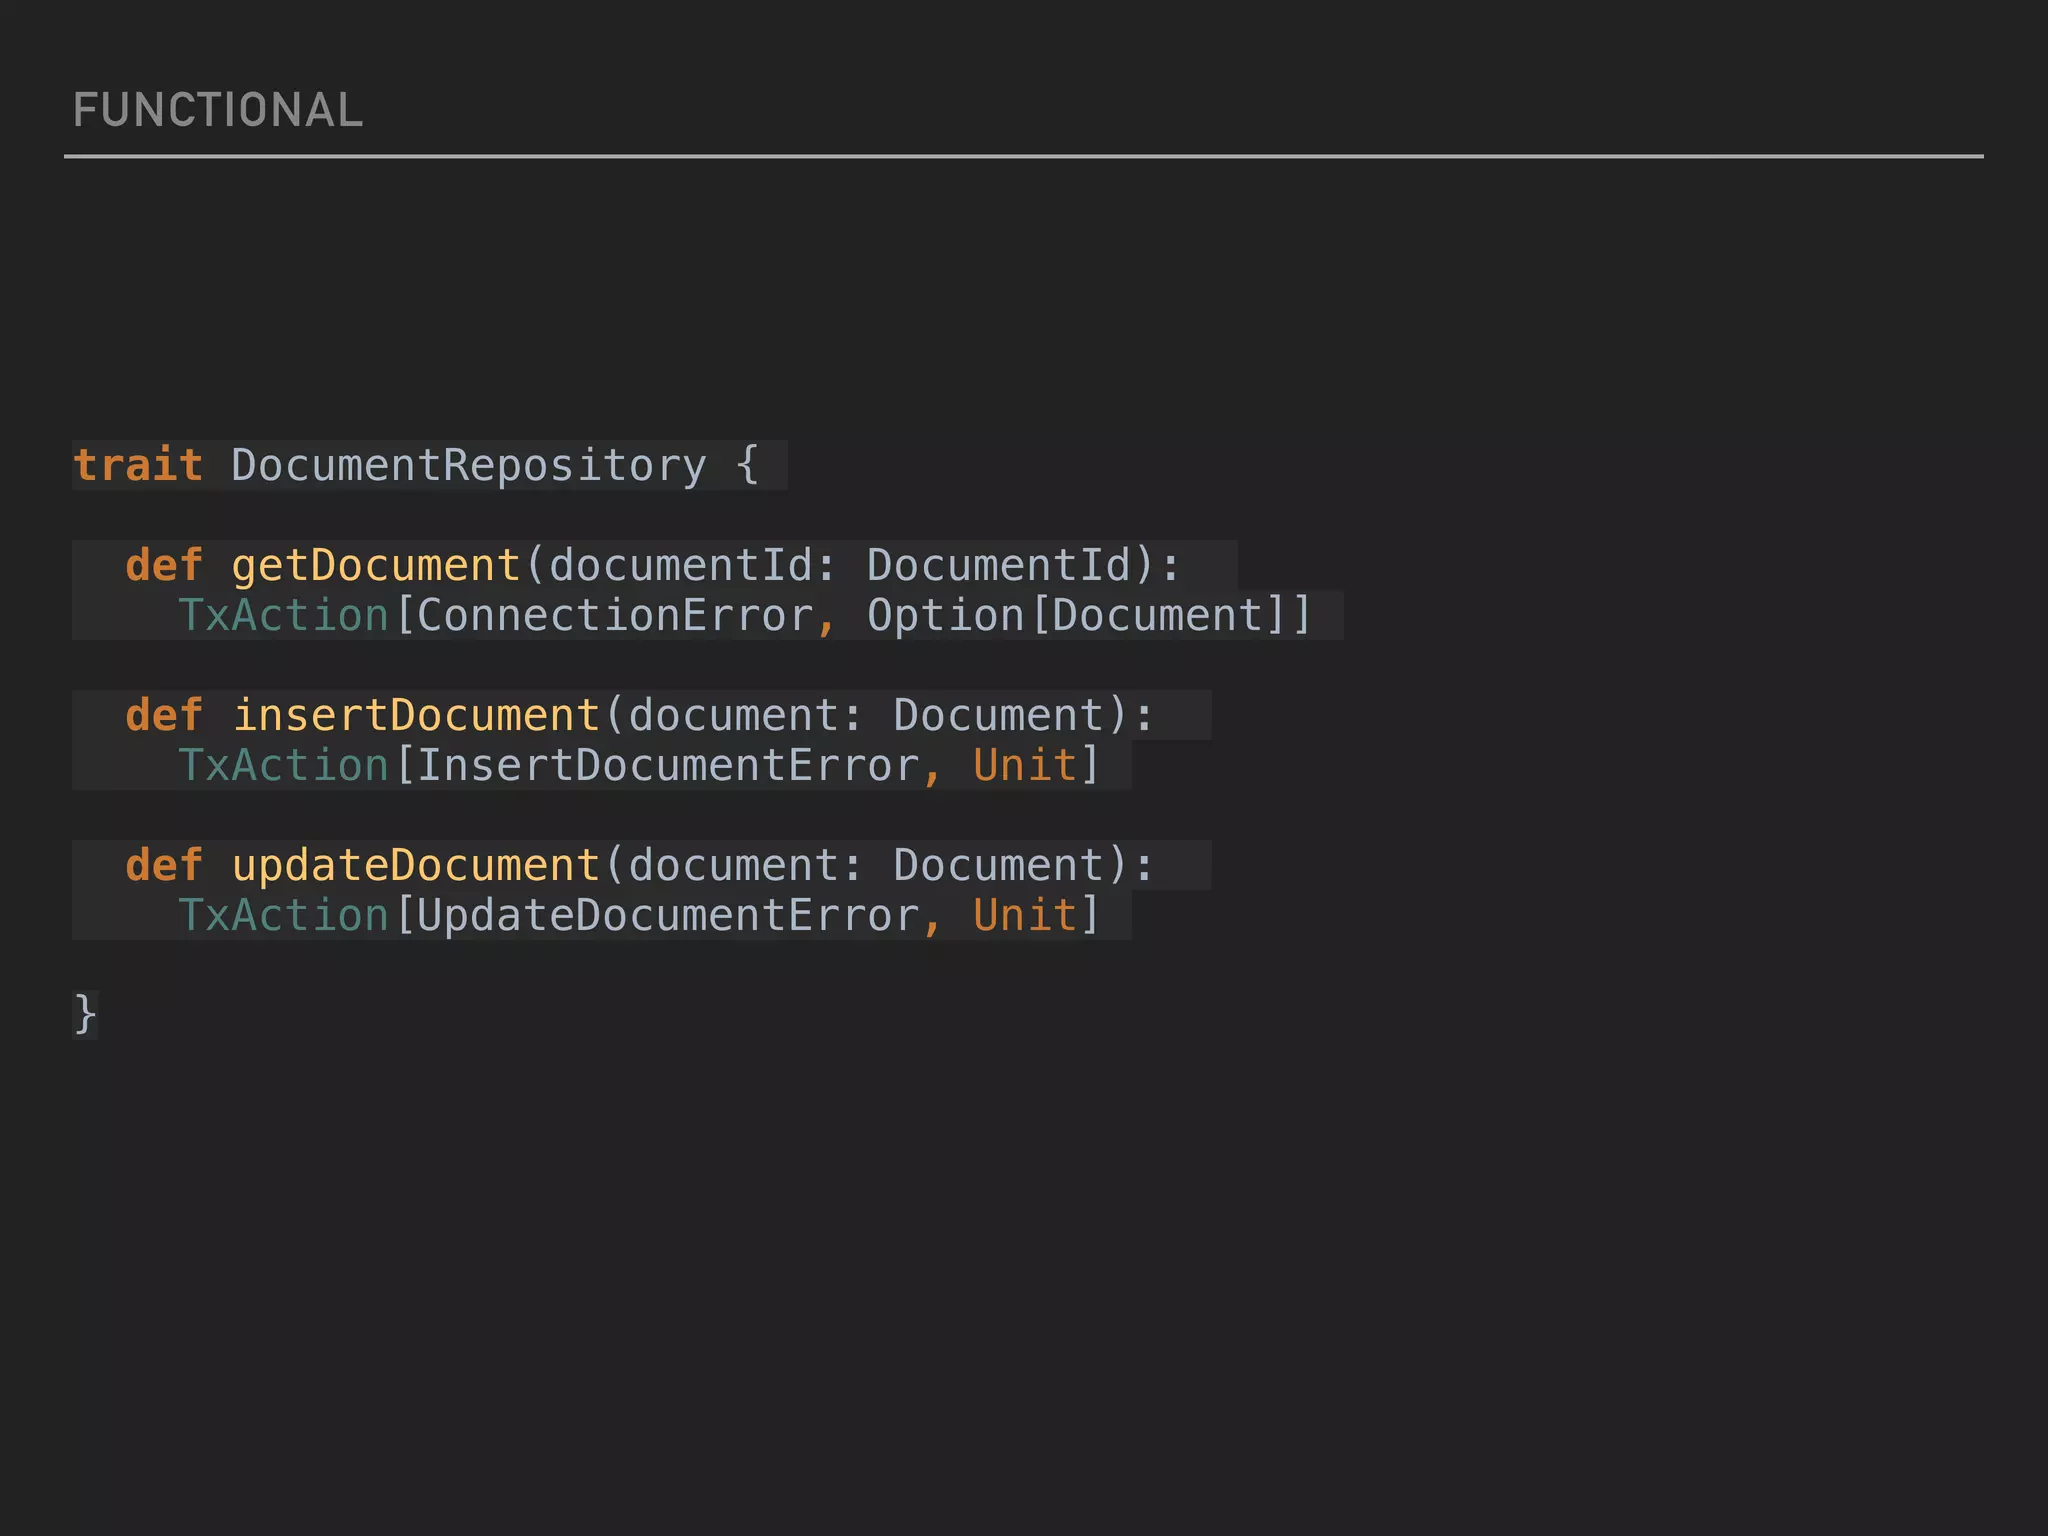Image resolution: width=2048 pixels, height=1536 pixels.
Task: Click InsertDocumentError type
Action: pos(668,766)
